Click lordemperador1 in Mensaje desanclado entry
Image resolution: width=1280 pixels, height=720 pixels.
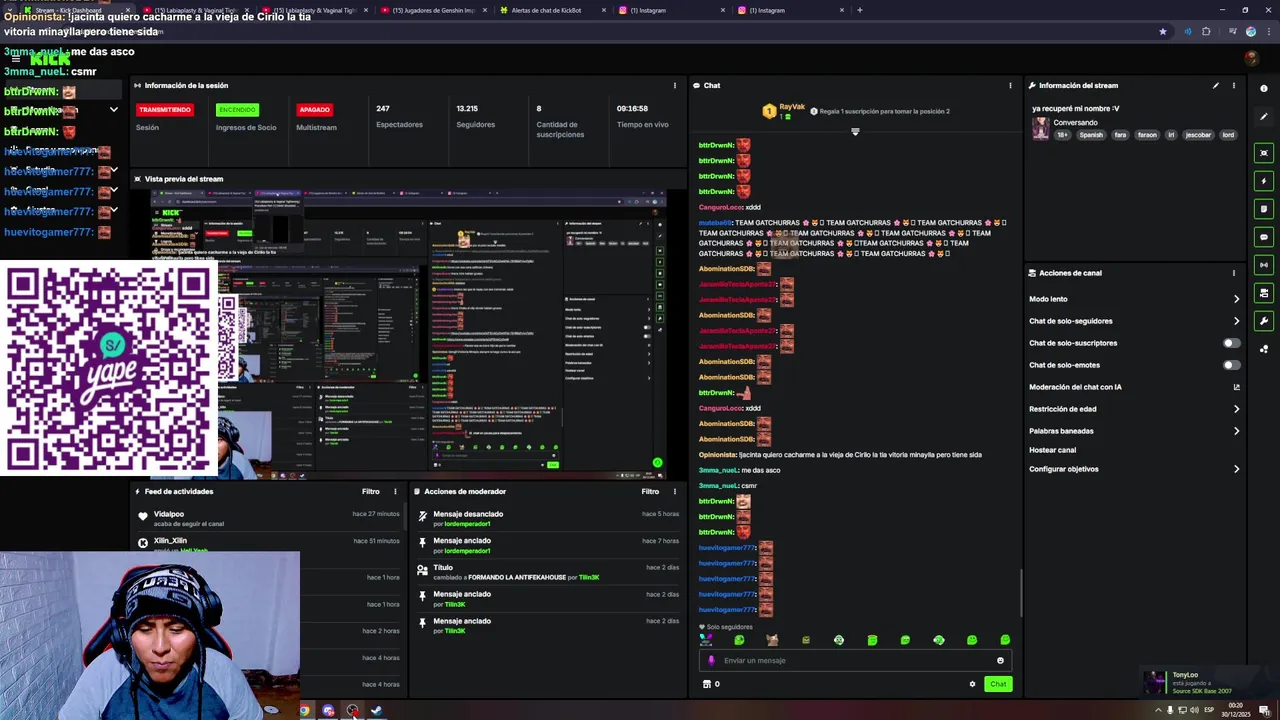[x=467, y=524]
